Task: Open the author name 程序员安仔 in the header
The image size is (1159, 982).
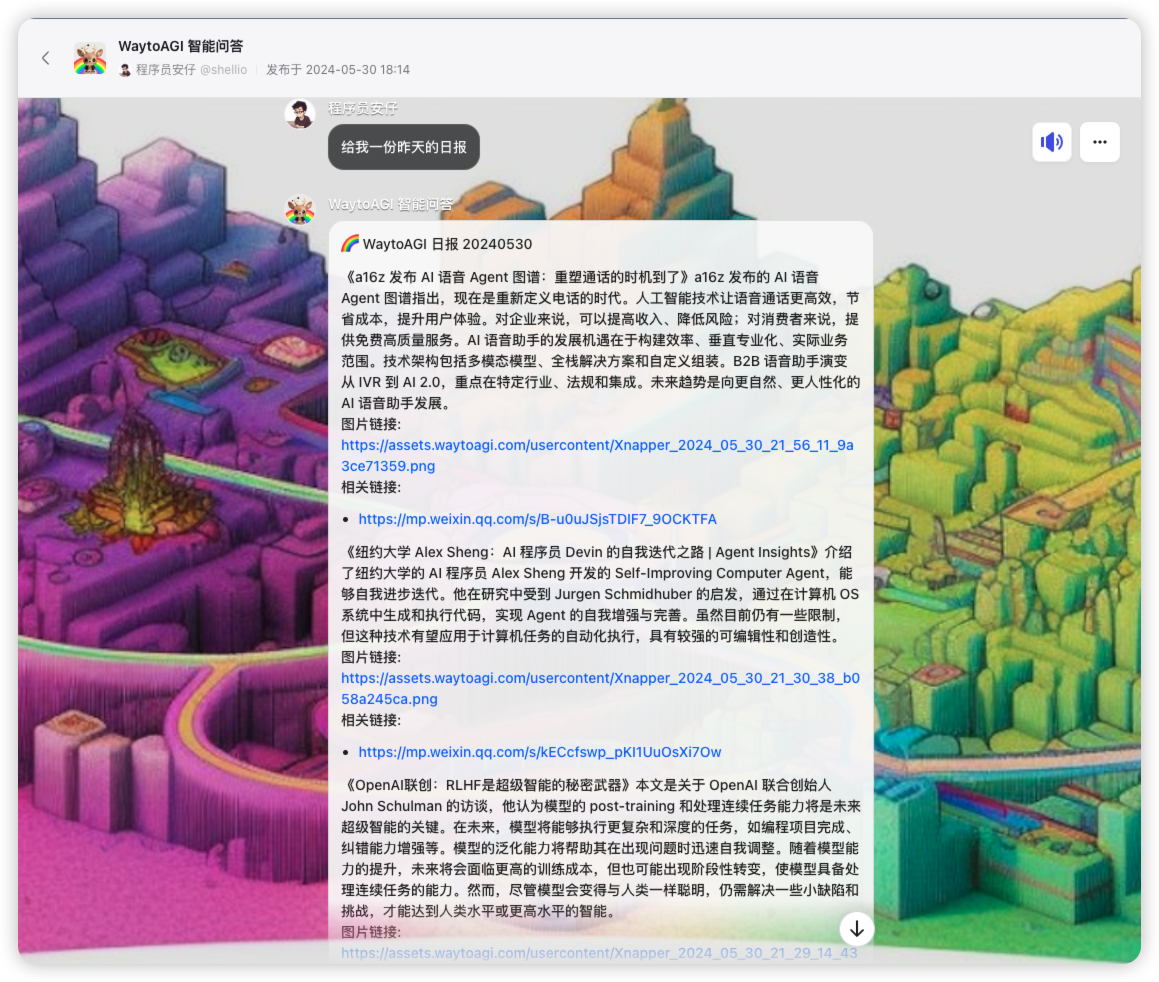Action: coord(166,69)
